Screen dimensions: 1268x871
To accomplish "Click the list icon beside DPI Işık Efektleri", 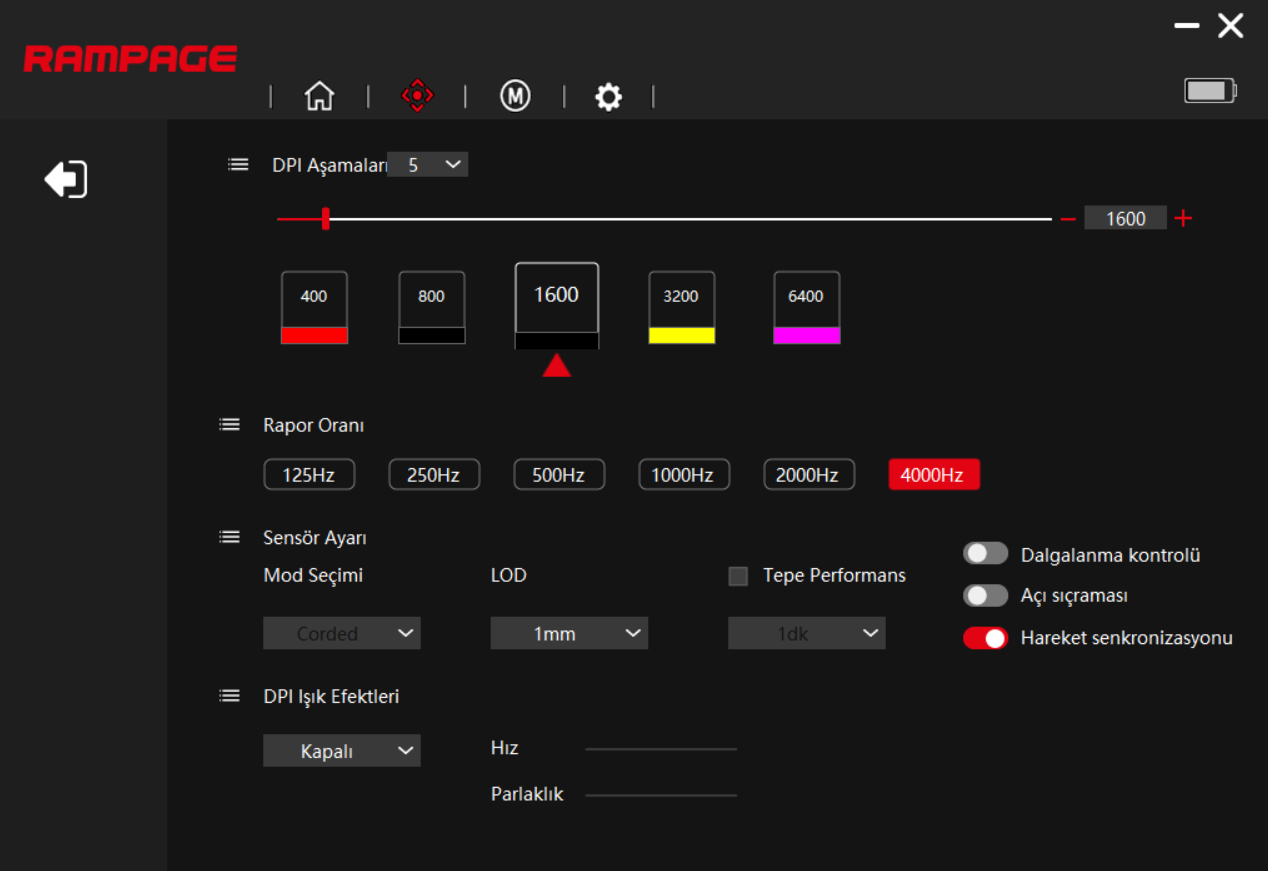I will pyautogui.click(x=229, y=695).
